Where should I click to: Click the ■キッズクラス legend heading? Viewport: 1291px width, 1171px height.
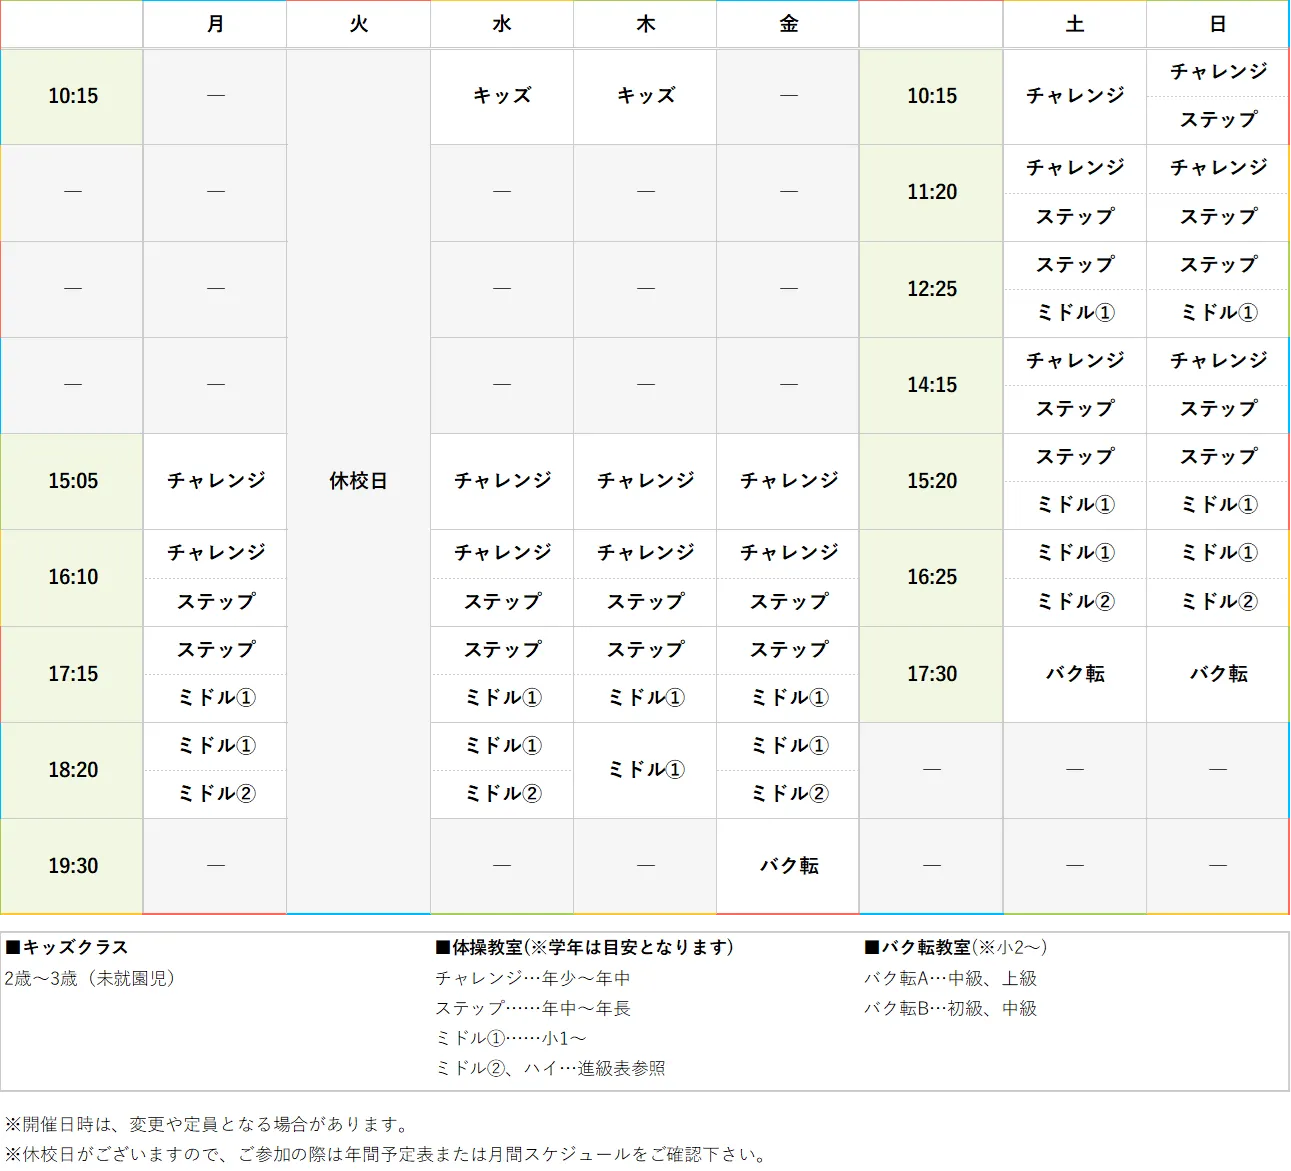point(67,947)
